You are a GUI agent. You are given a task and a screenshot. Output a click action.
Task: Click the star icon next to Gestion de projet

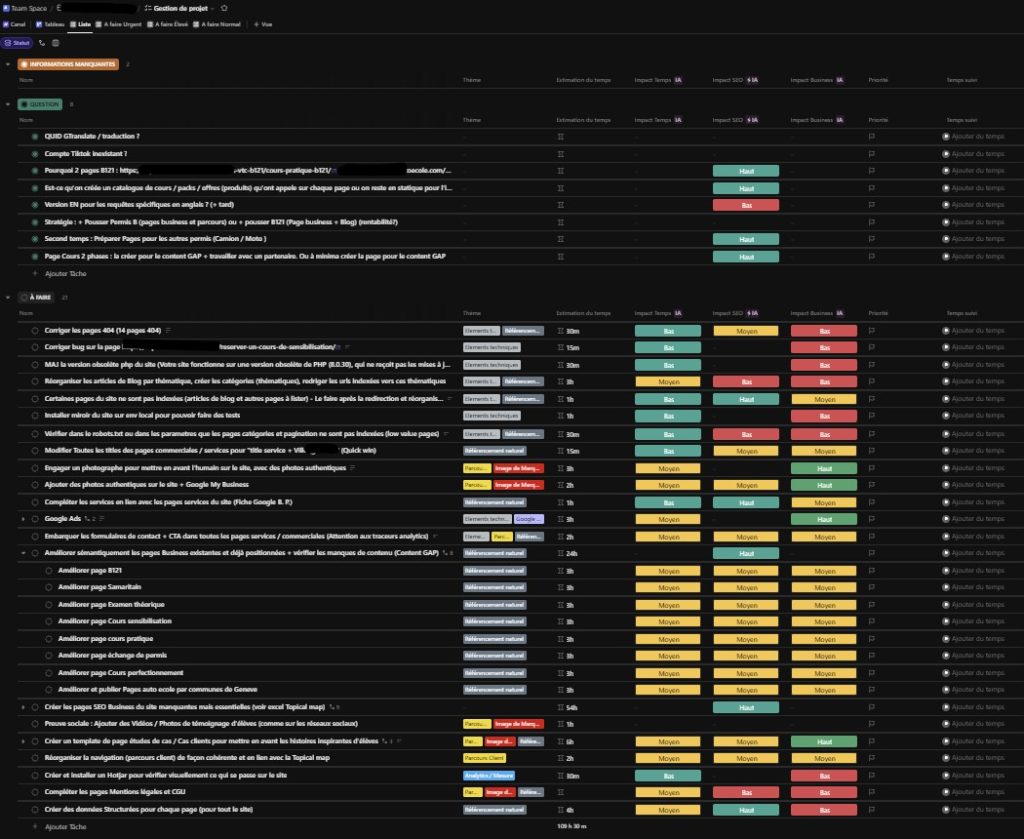(225, 9)
